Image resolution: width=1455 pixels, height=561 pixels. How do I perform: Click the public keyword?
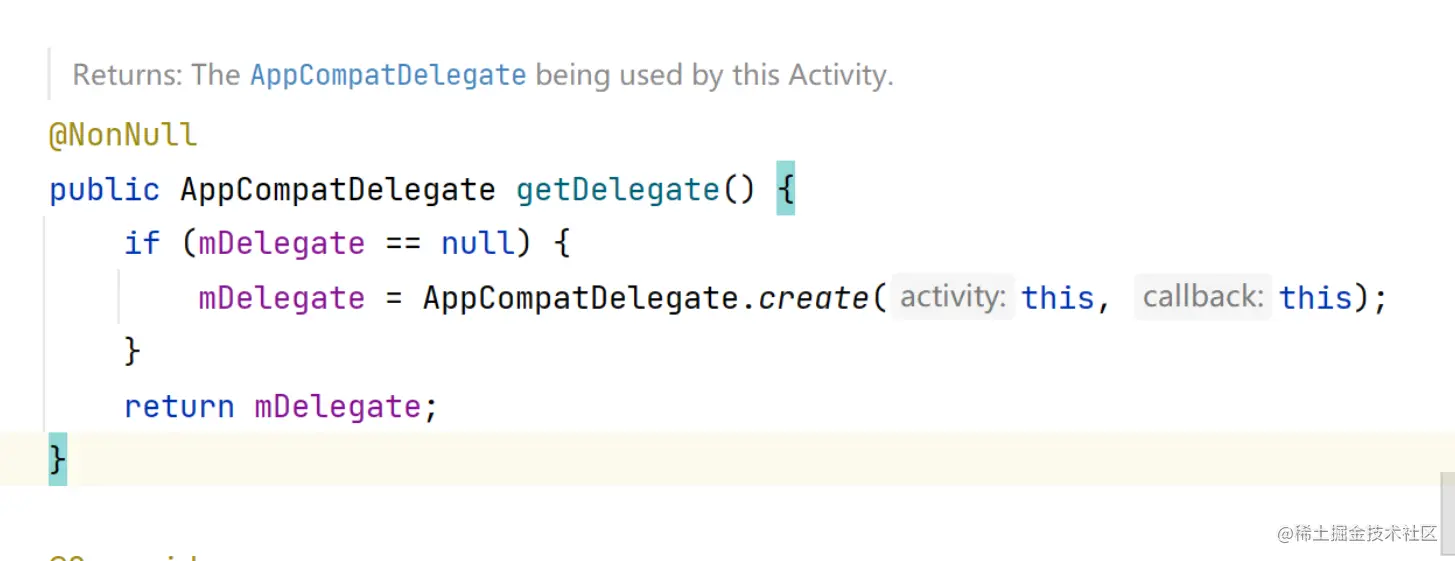(104, 189)
